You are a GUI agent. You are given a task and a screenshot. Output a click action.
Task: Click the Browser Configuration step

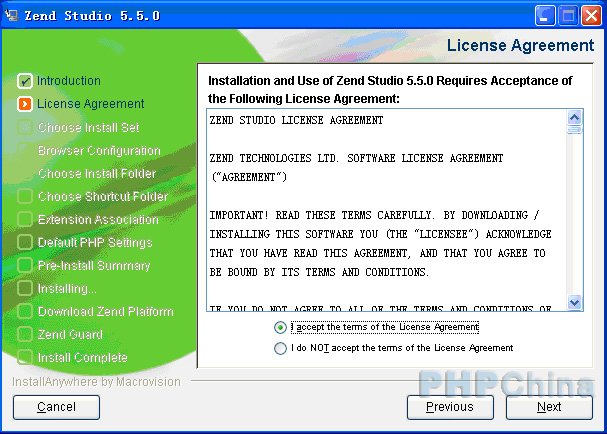99,150
